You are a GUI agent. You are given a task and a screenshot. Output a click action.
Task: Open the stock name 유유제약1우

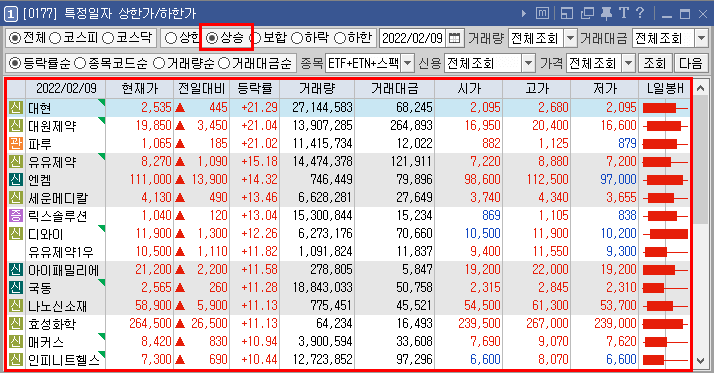61,252
